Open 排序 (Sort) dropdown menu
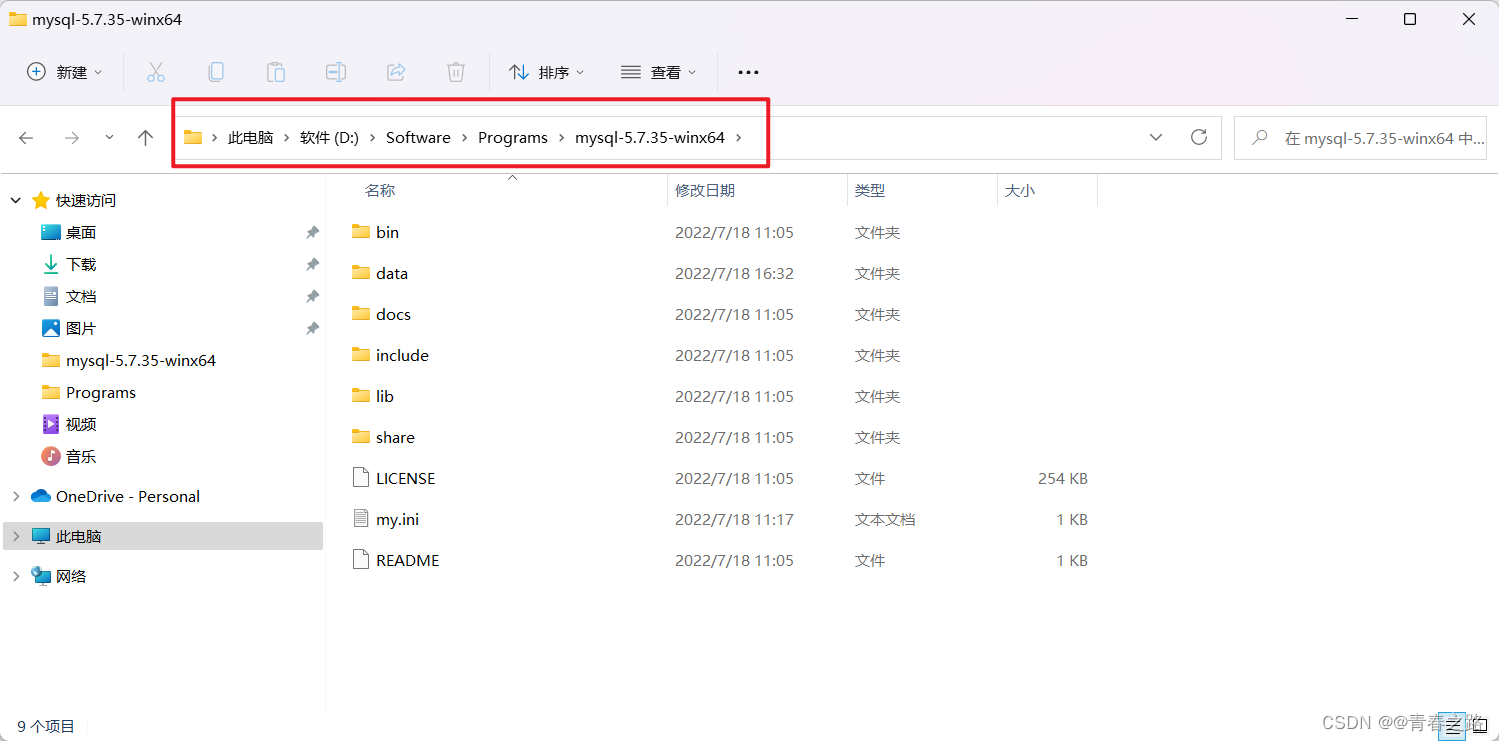Viewport: 1499px width, 741px height. [547, 72]
